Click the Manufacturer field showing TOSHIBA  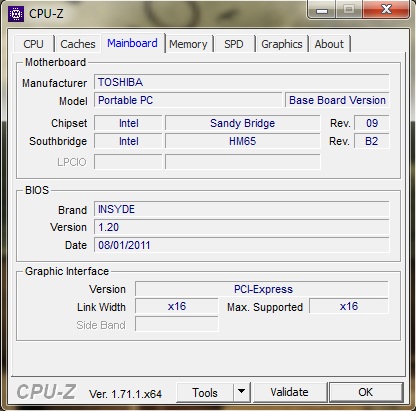click(x=241, y=82)
